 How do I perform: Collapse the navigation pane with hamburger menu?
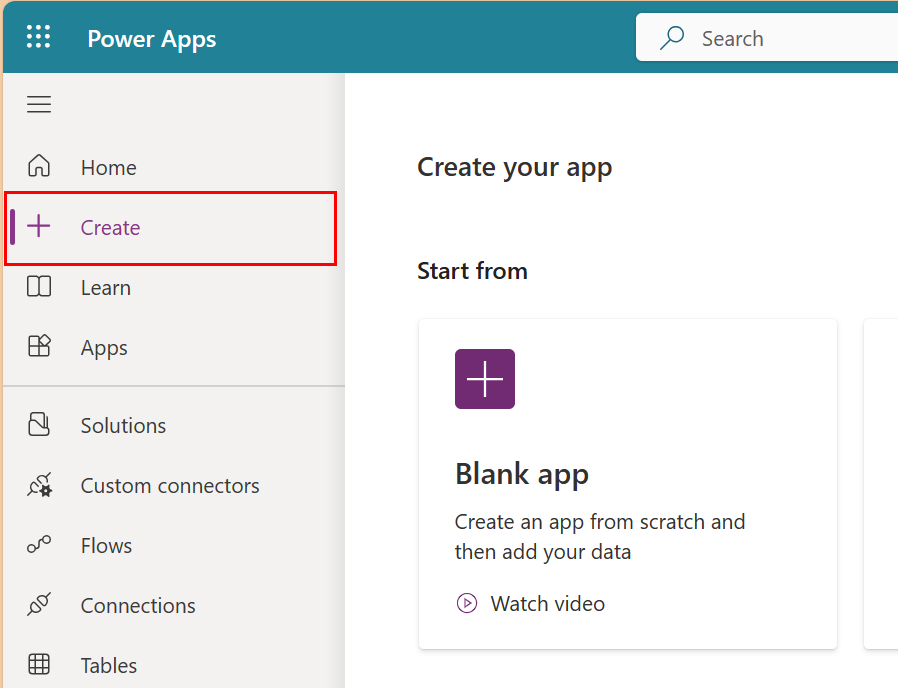pos(38,104)
